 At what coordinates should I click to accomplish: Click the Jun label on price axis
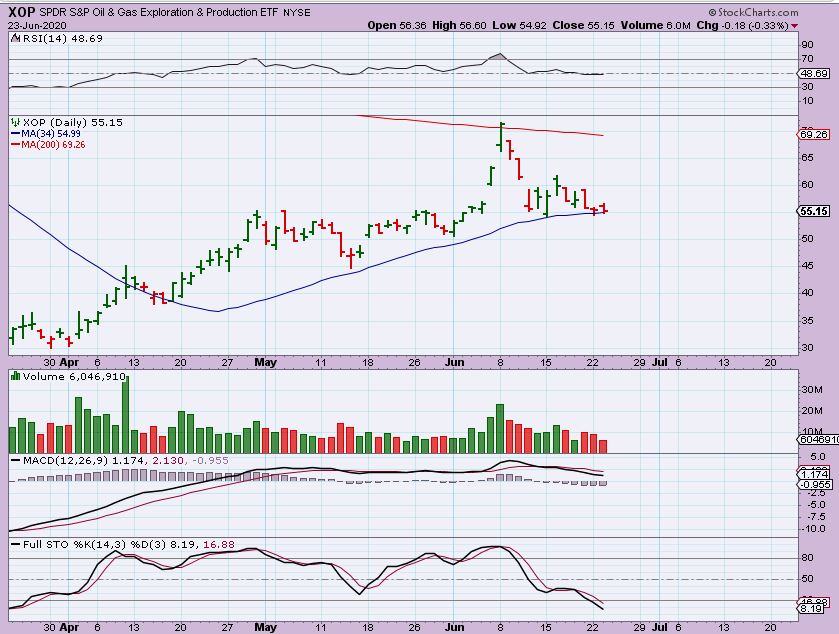tap(454, 362)
